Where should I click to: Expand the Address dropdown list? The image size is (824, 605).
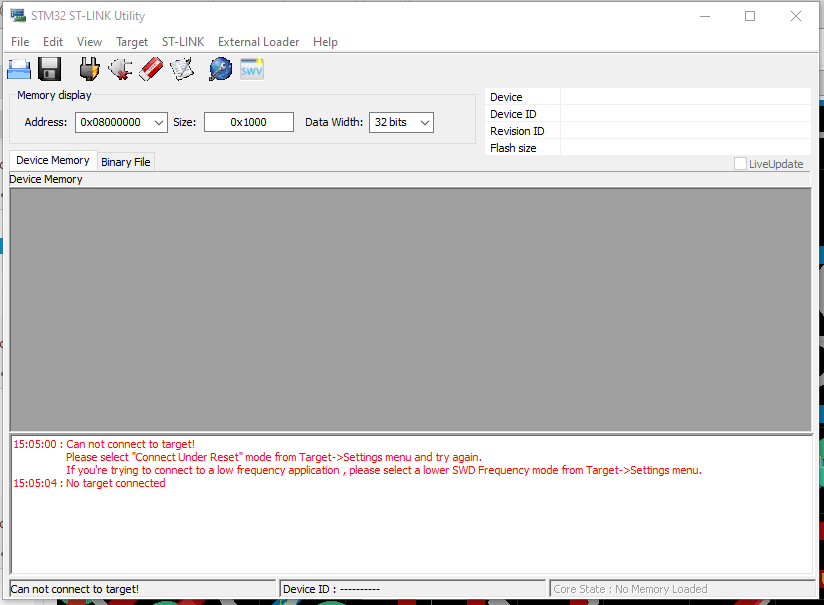pos(159,122)
